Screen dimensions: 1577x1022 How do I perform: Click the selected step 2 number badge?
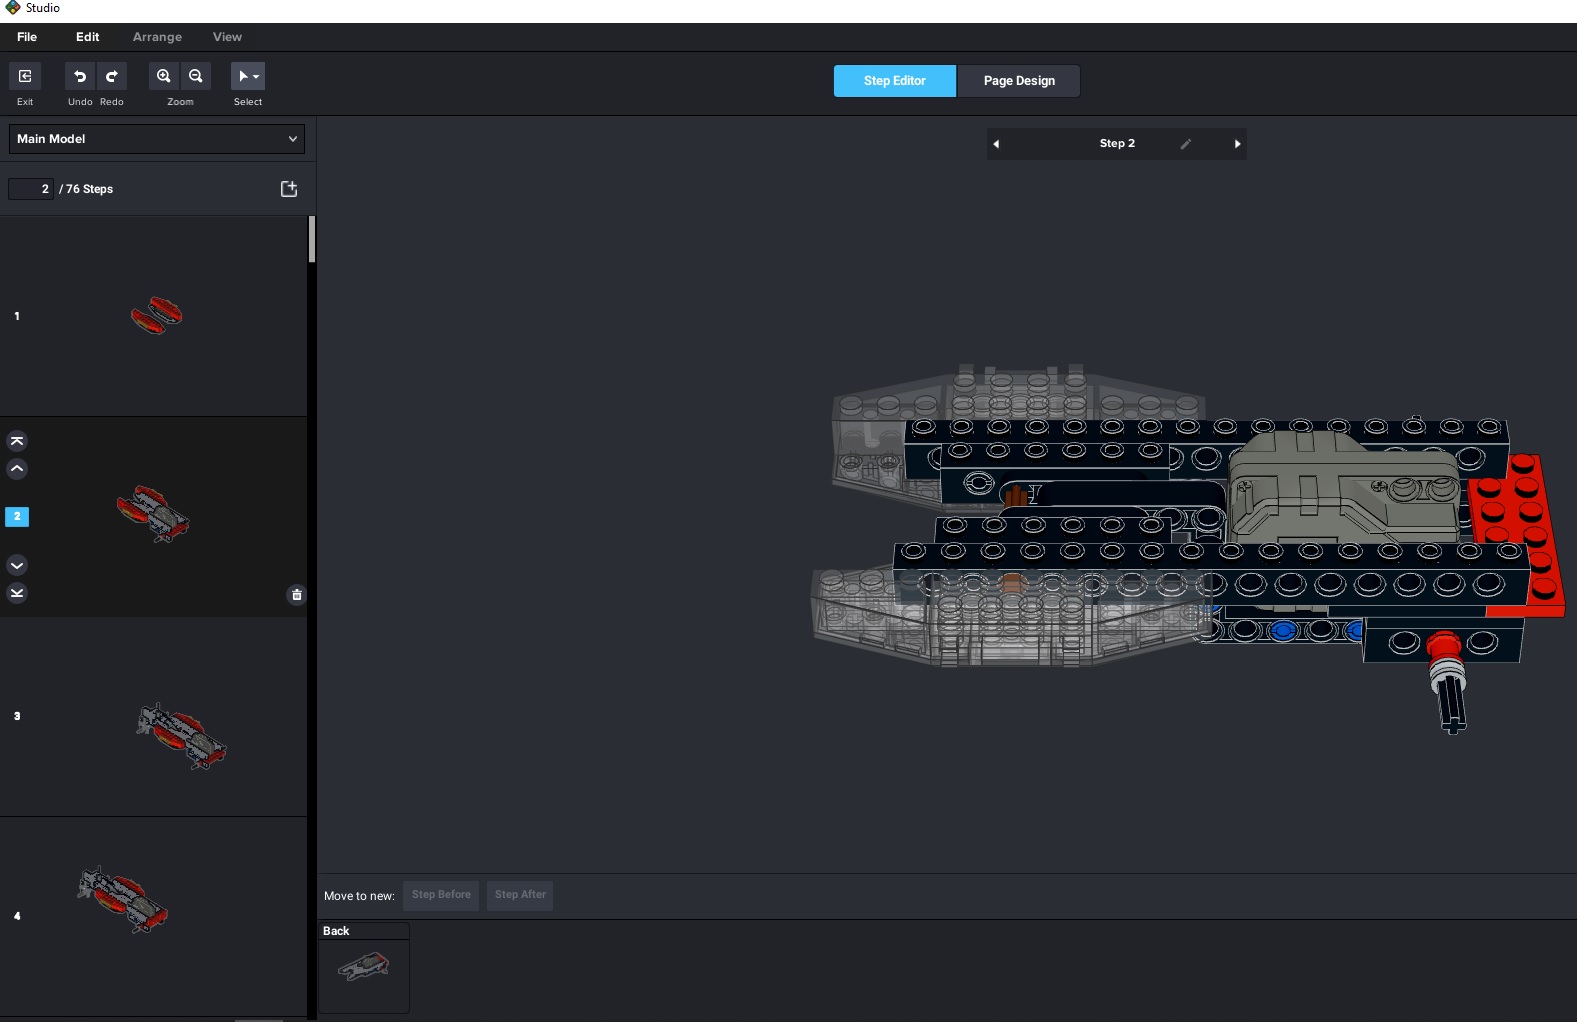coord(17,517)
